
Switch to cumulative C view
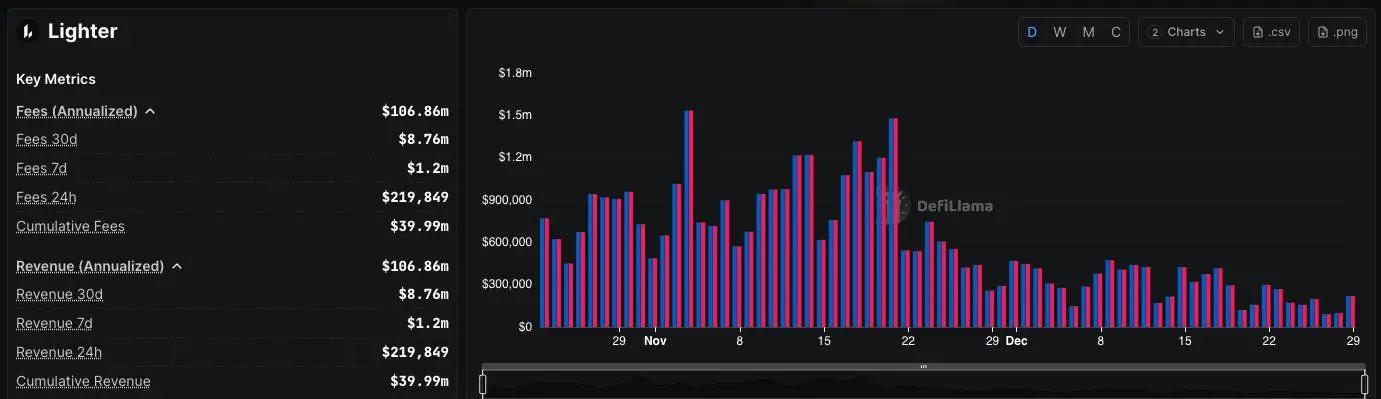pos(1116,32)
